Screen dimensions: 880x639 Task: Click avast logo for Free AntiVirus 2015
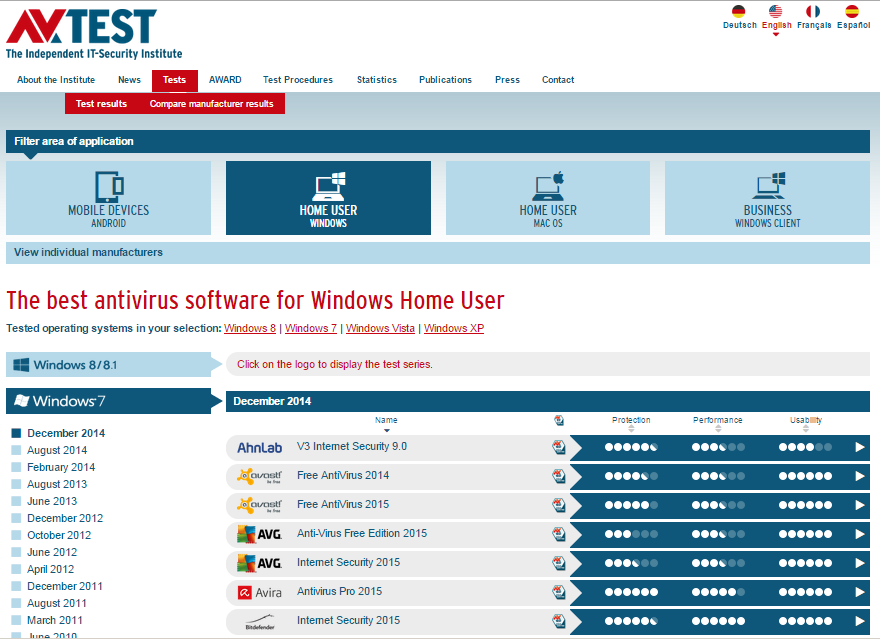pyautogui.click(x=259, y=505)
